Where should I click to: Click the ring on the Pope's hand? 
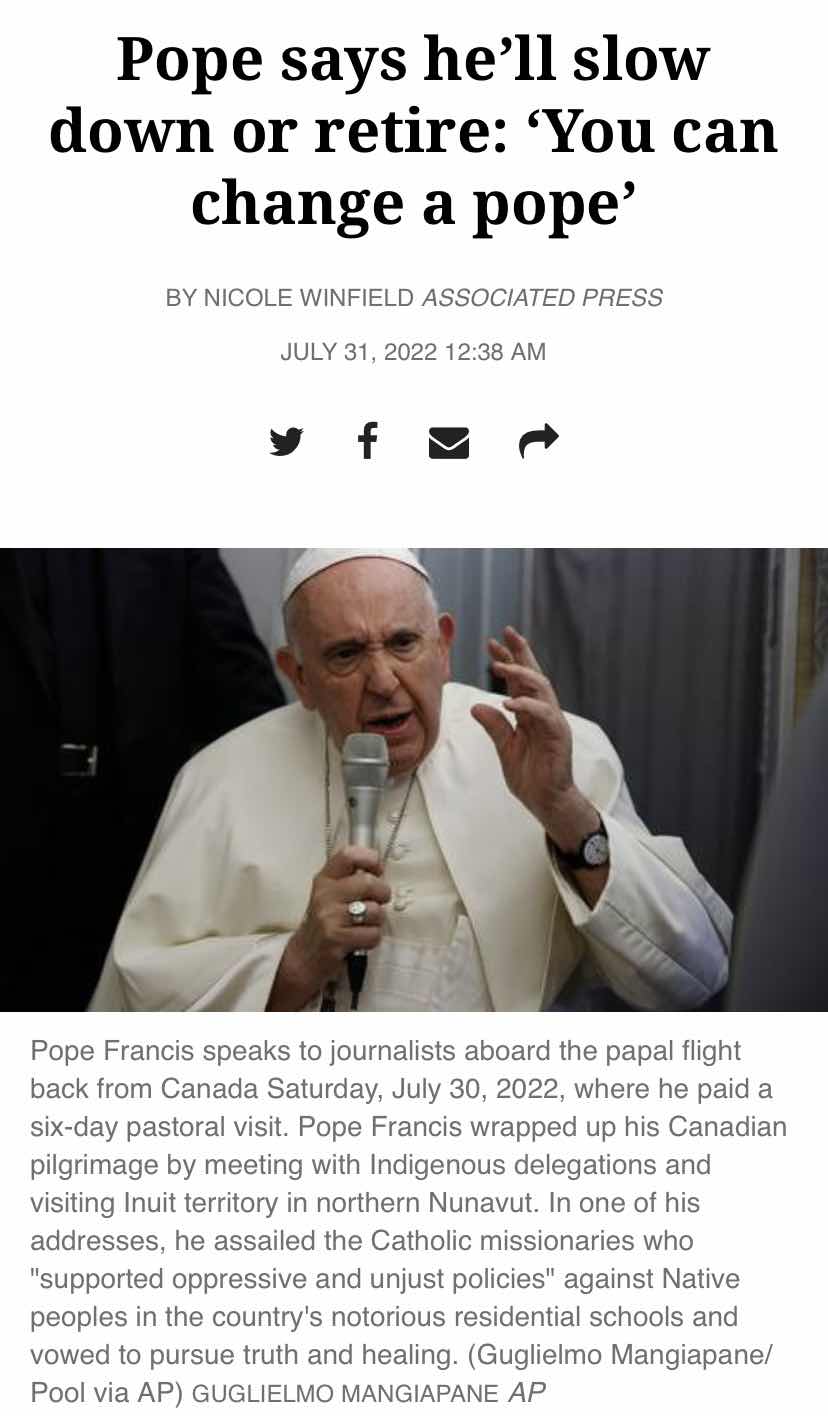[357, 911]
